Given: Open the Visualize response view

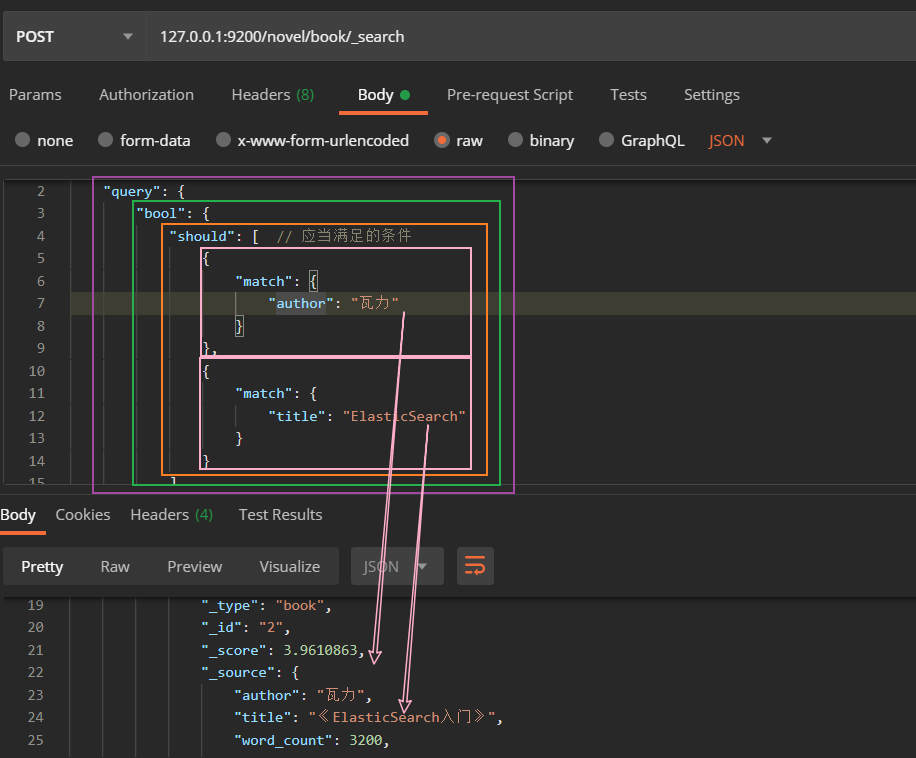Looking at the screenshot, I should coord(290,566).
